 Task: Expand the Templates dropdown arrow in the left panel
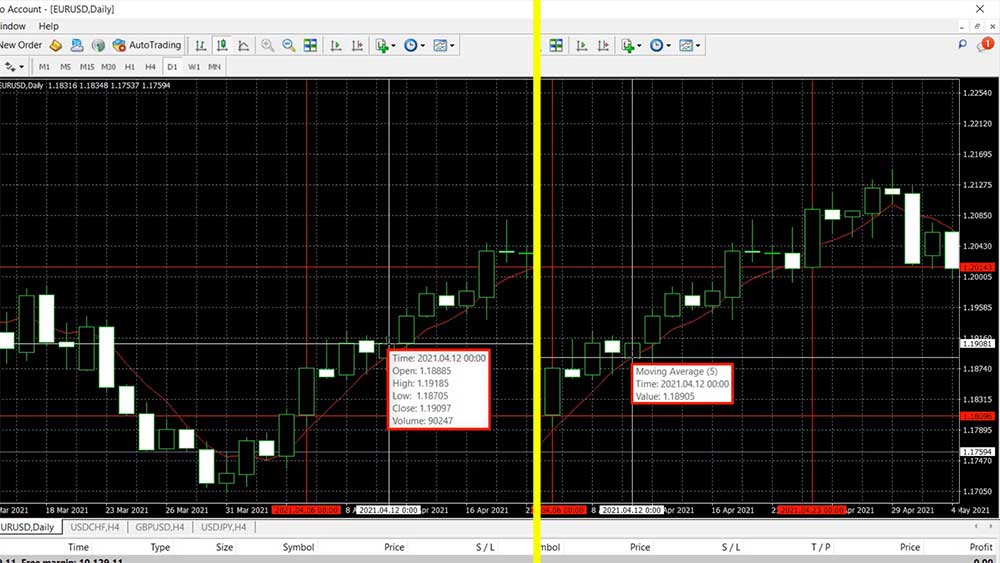[452, 46]
